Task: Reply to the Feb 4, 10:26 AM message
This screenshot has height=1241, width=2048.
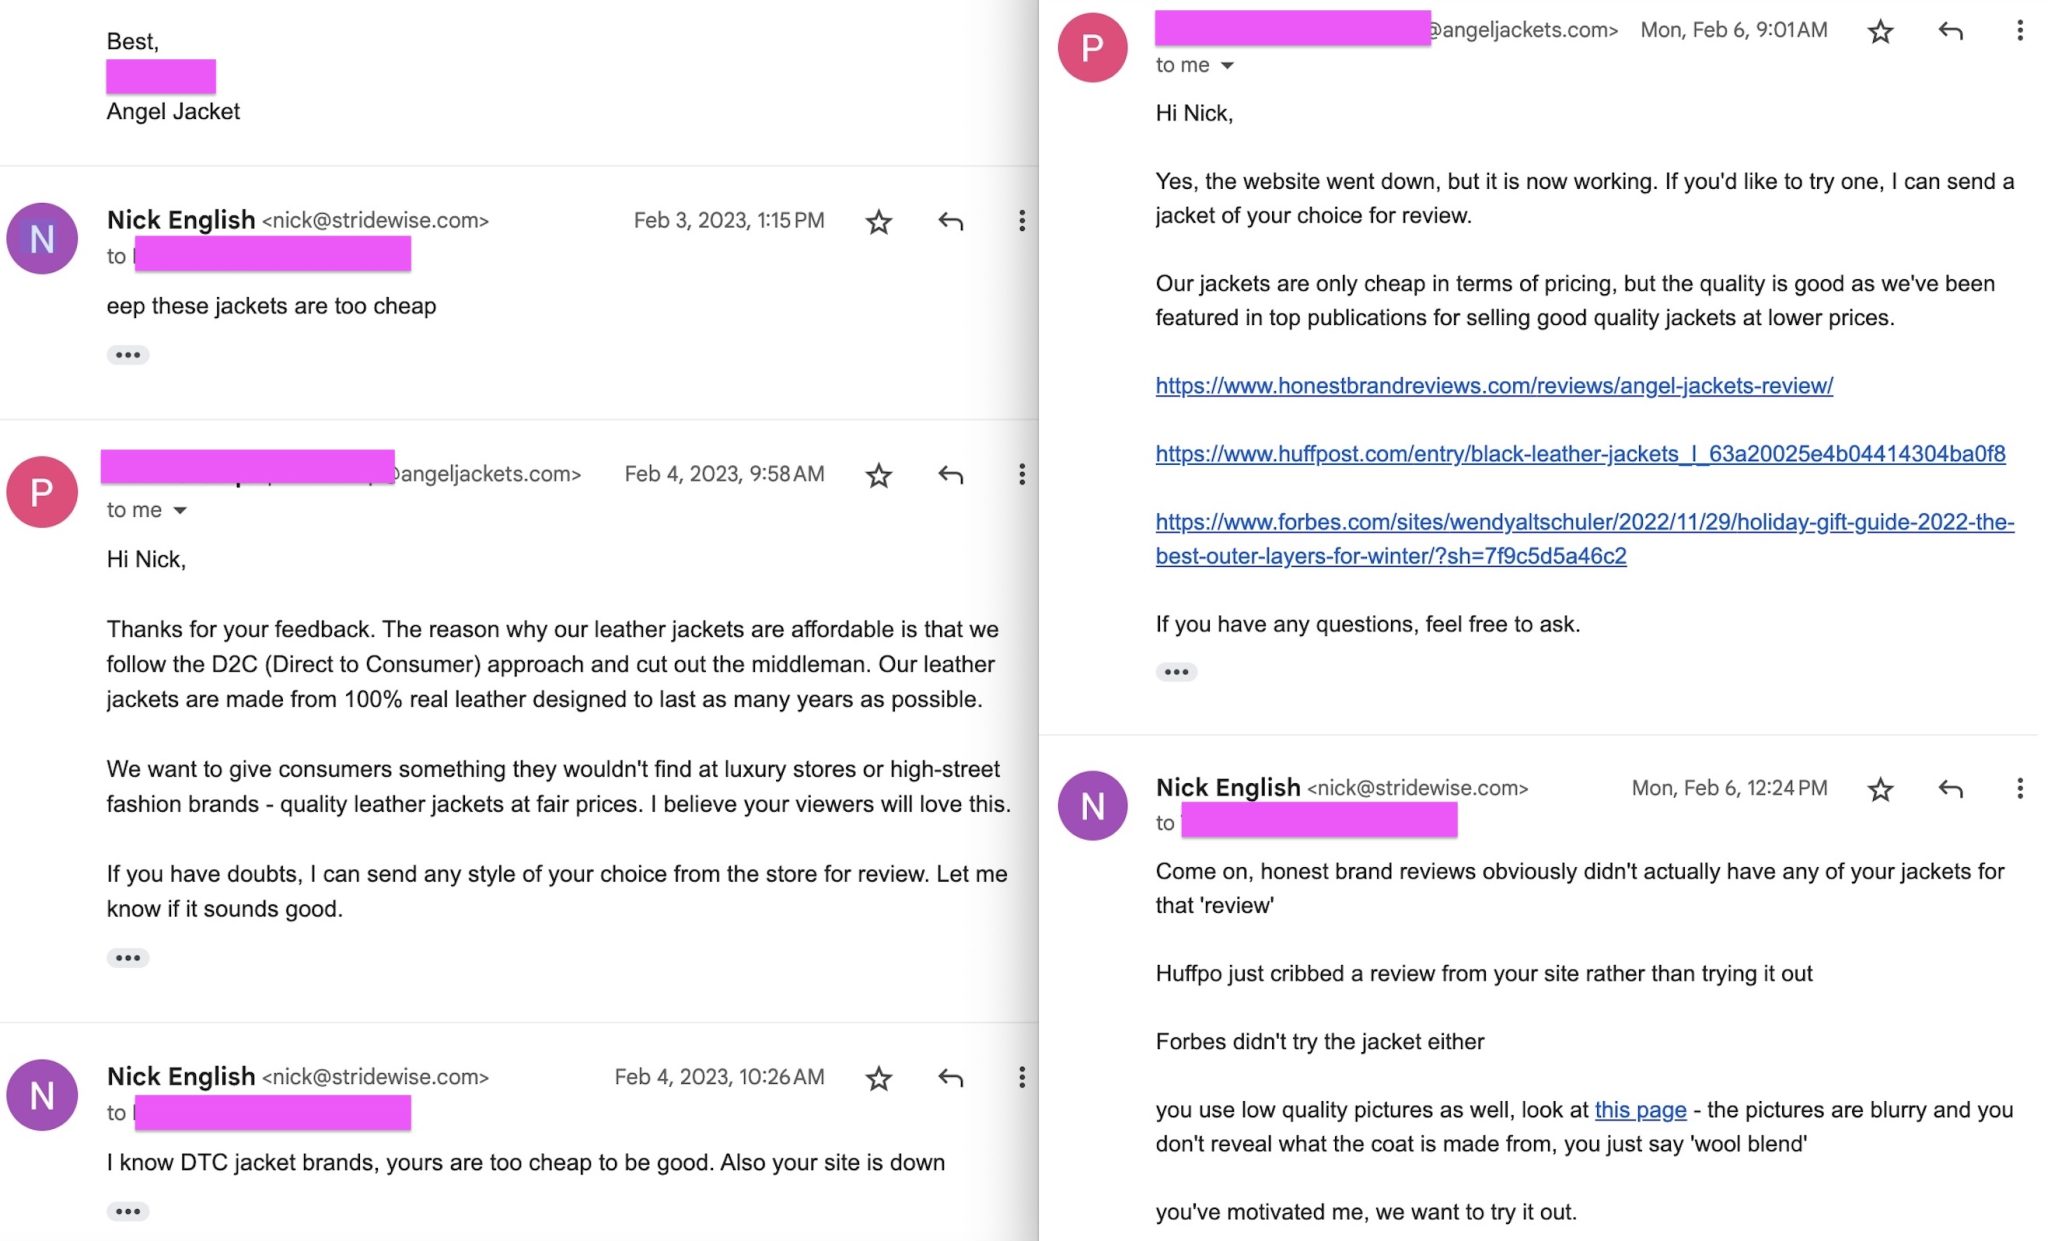Action: point(950,1077)
